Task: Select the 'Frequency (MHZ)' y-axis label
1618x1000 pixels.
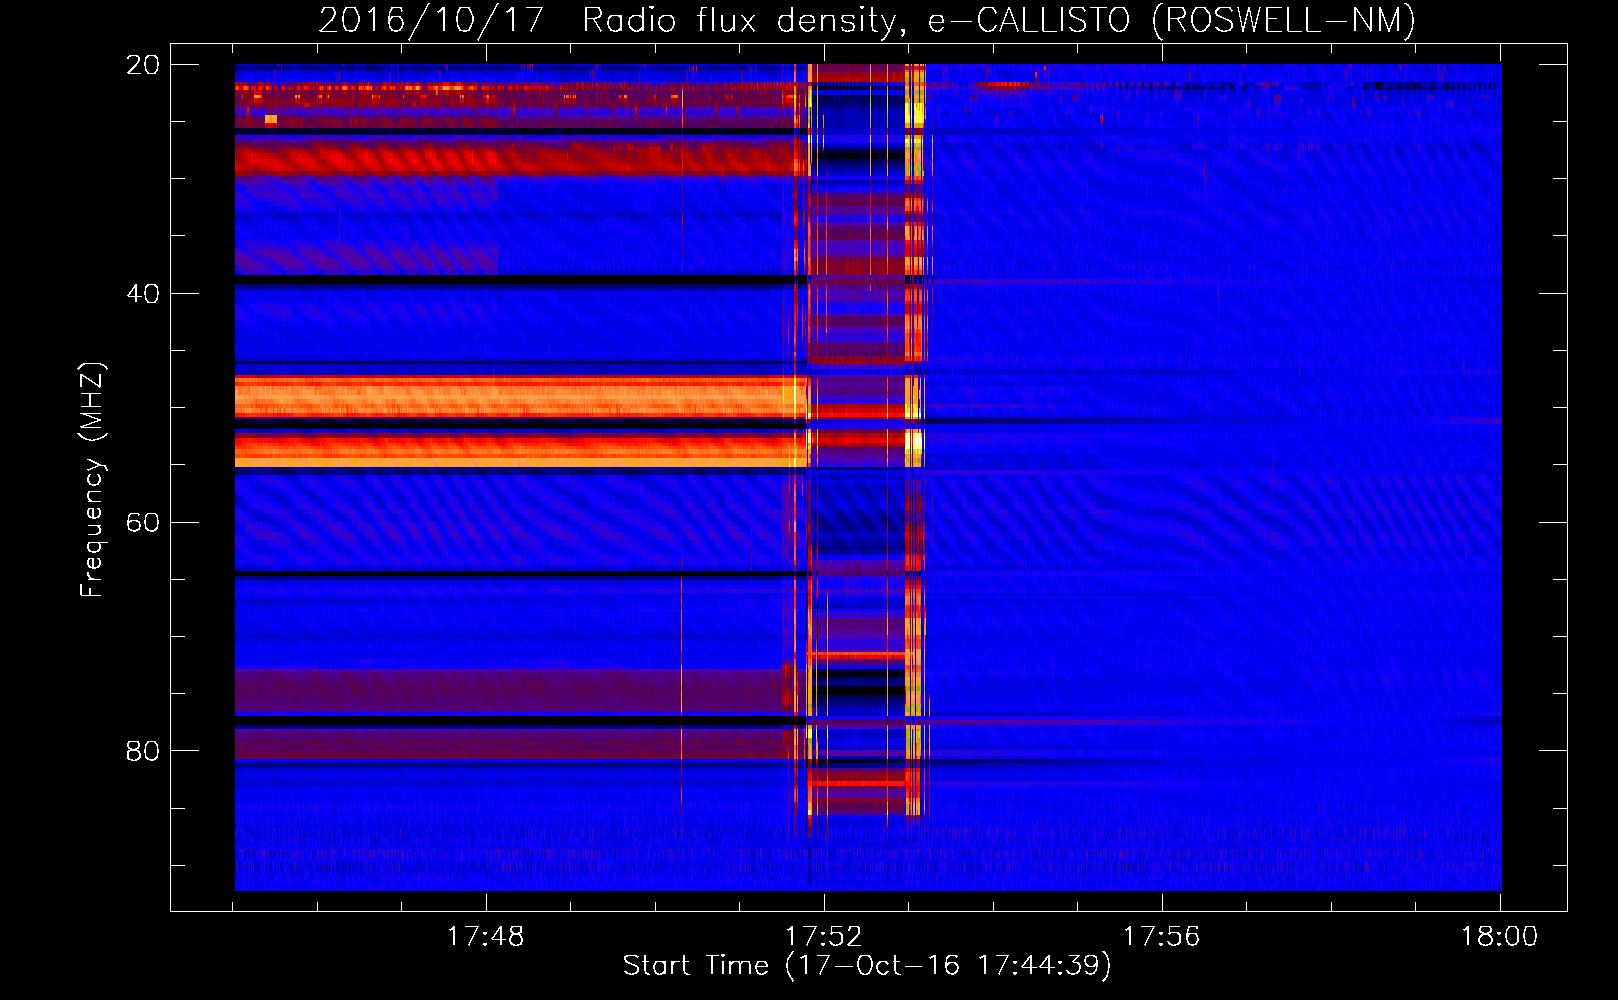Action: pyautogui.click(x=92, y=479)
